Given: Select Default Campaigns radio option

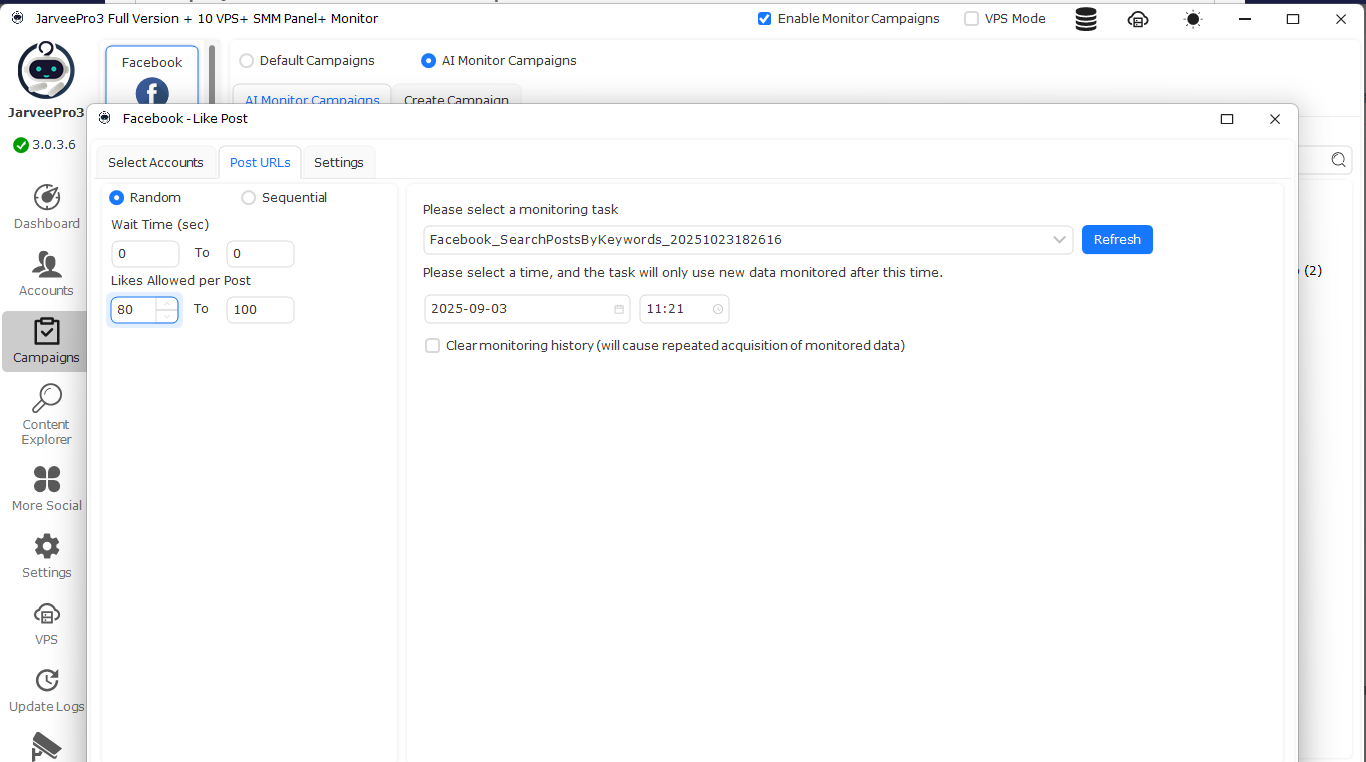Looking at the screenshot, I should [247, 61].
